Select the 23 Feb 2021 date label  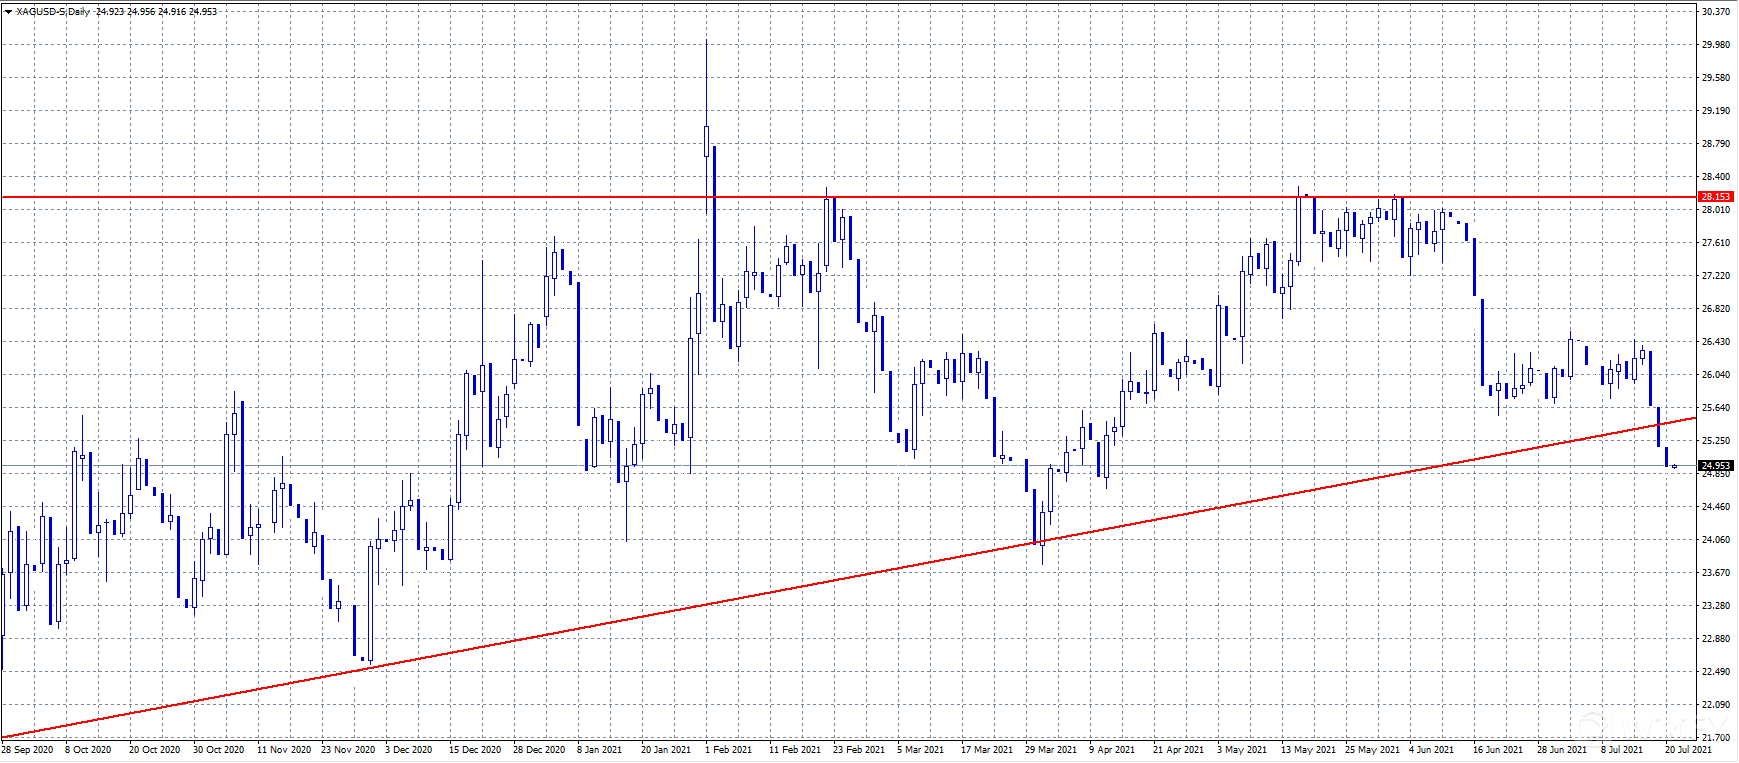pos(859,750)
